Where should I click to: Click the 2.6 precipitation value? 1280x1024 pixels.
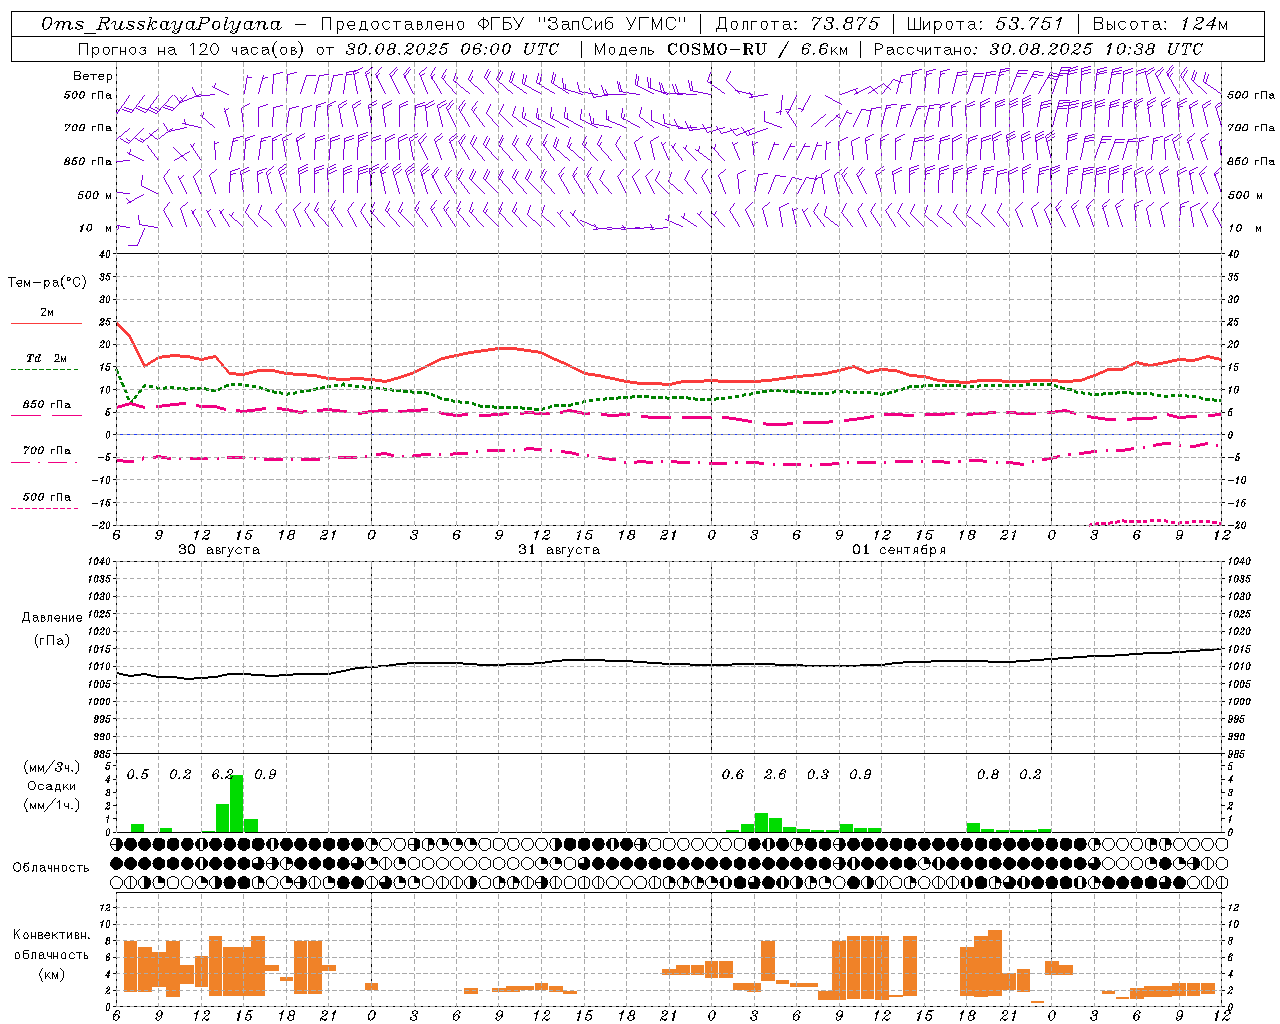click(x=775, y=774)
